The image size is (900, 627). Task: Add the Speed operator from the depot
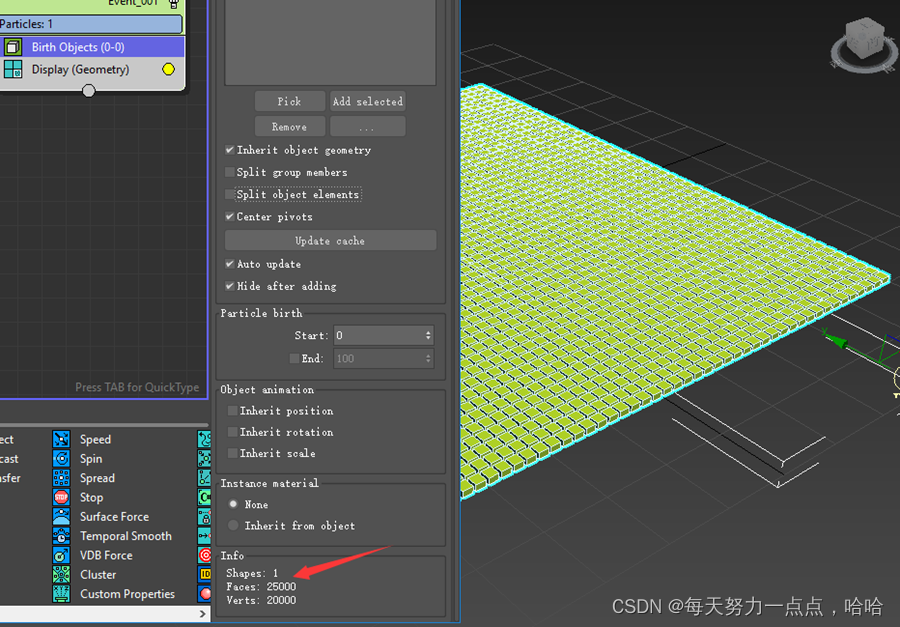coord(62,439)
